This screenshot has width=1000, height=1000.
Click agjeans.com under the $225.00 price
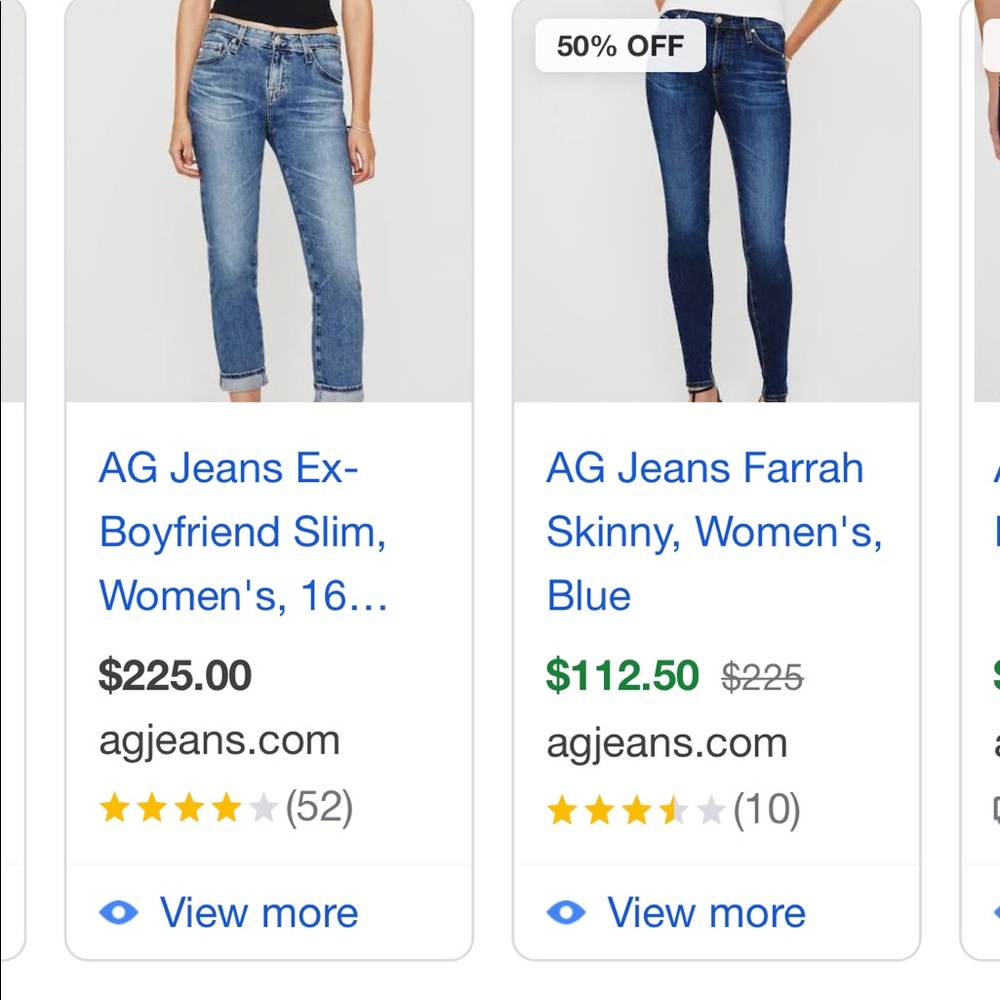click(219, 741)
